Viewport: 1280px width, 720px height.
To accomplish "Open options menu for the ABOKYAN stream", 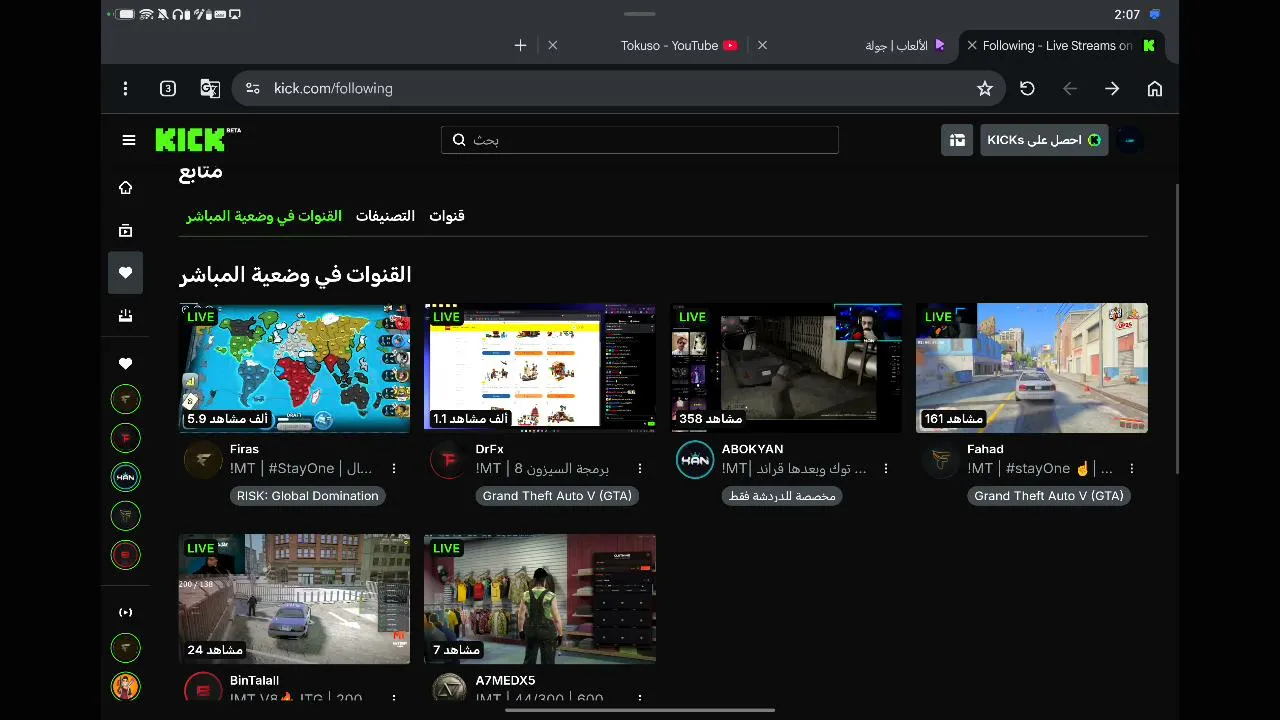I will click(x=886, y=468).
